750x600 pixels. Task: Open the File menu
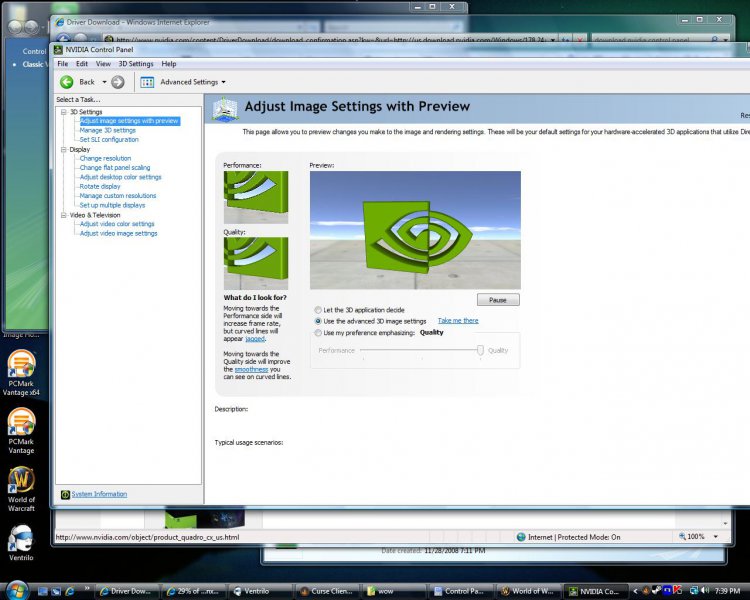click(x=63, y=64)
